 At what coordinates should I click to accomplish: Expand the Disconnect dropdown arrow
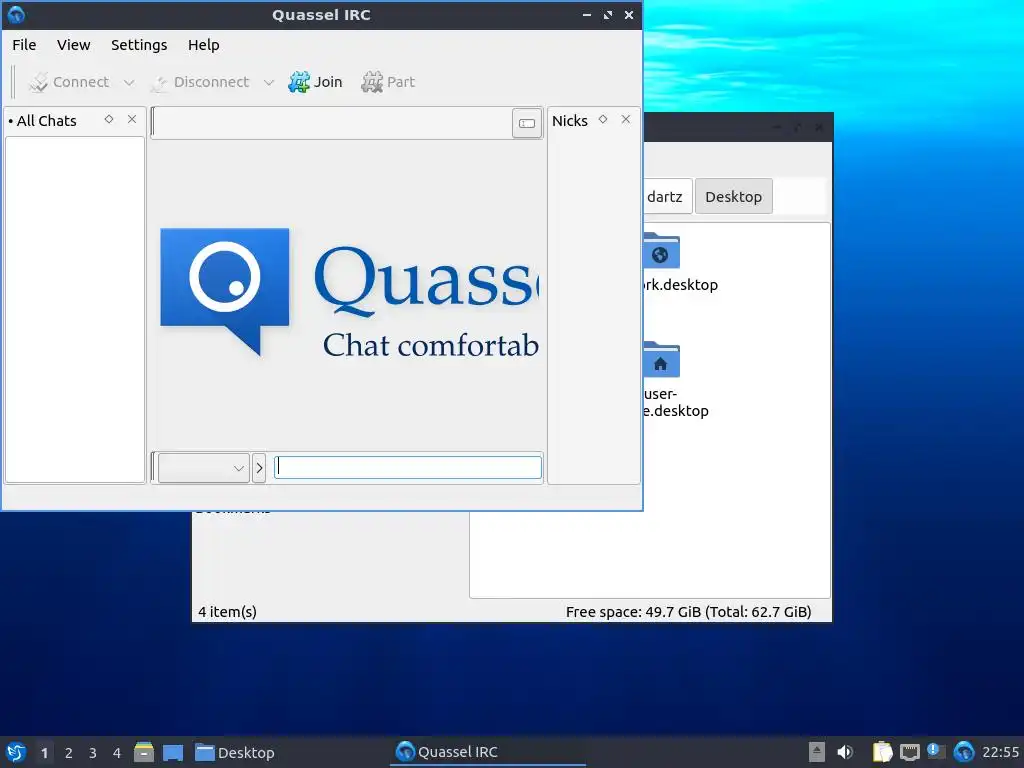tap(268, 83)
